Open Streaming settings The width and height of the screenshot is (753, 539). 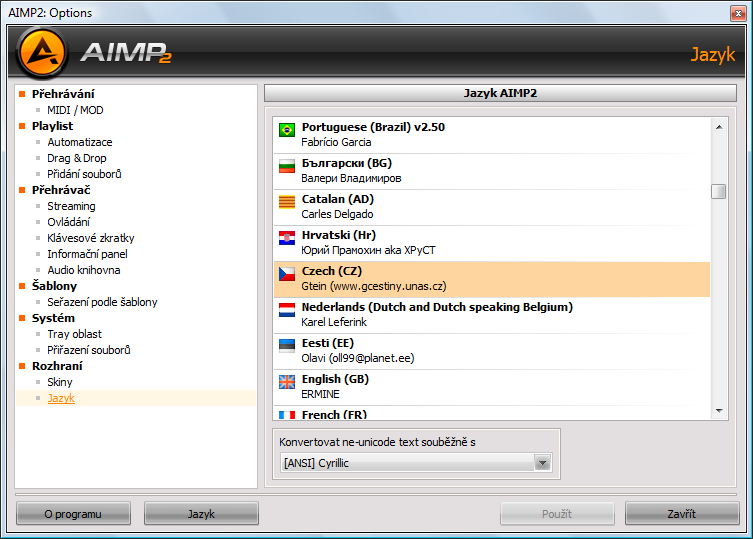point(71,206)
